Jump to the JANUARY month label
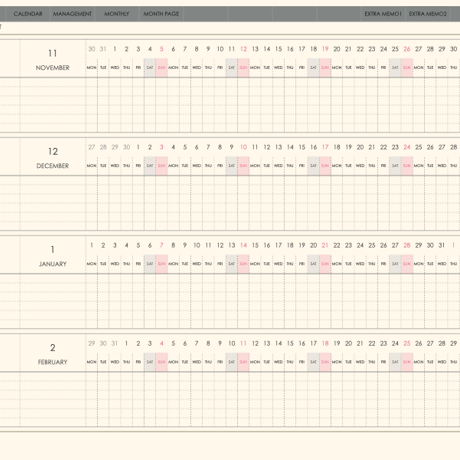Viewport: 460px width, 460px height. [53, 264]
